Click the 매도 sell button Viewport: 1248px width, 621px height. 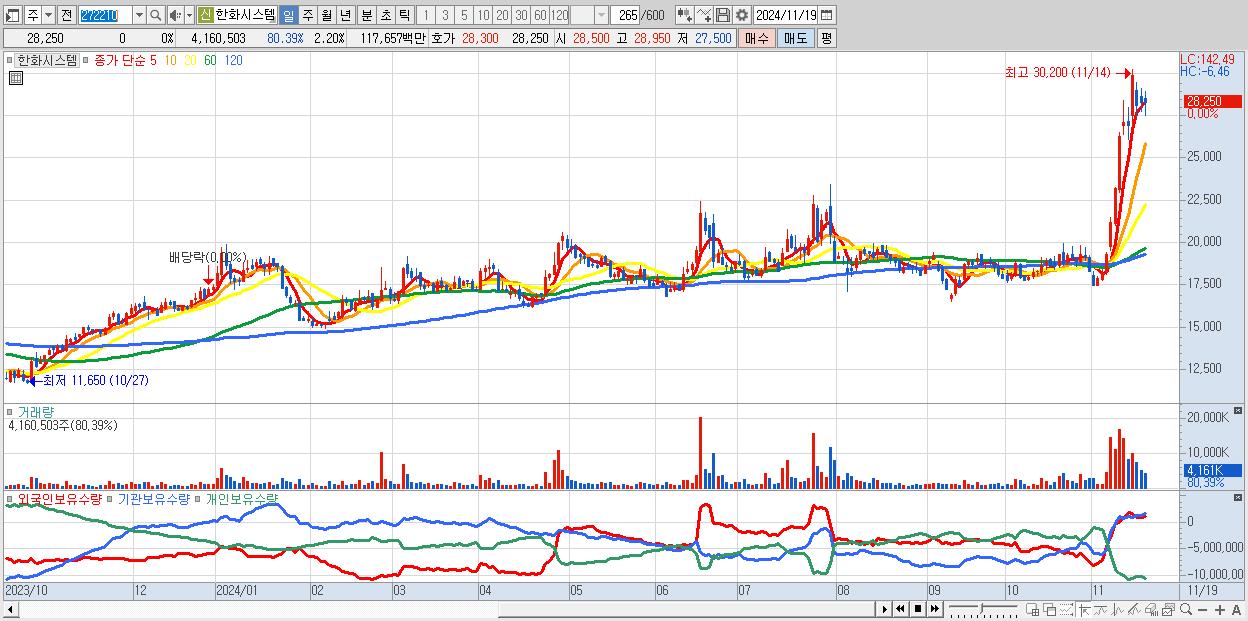pos(795,38)
